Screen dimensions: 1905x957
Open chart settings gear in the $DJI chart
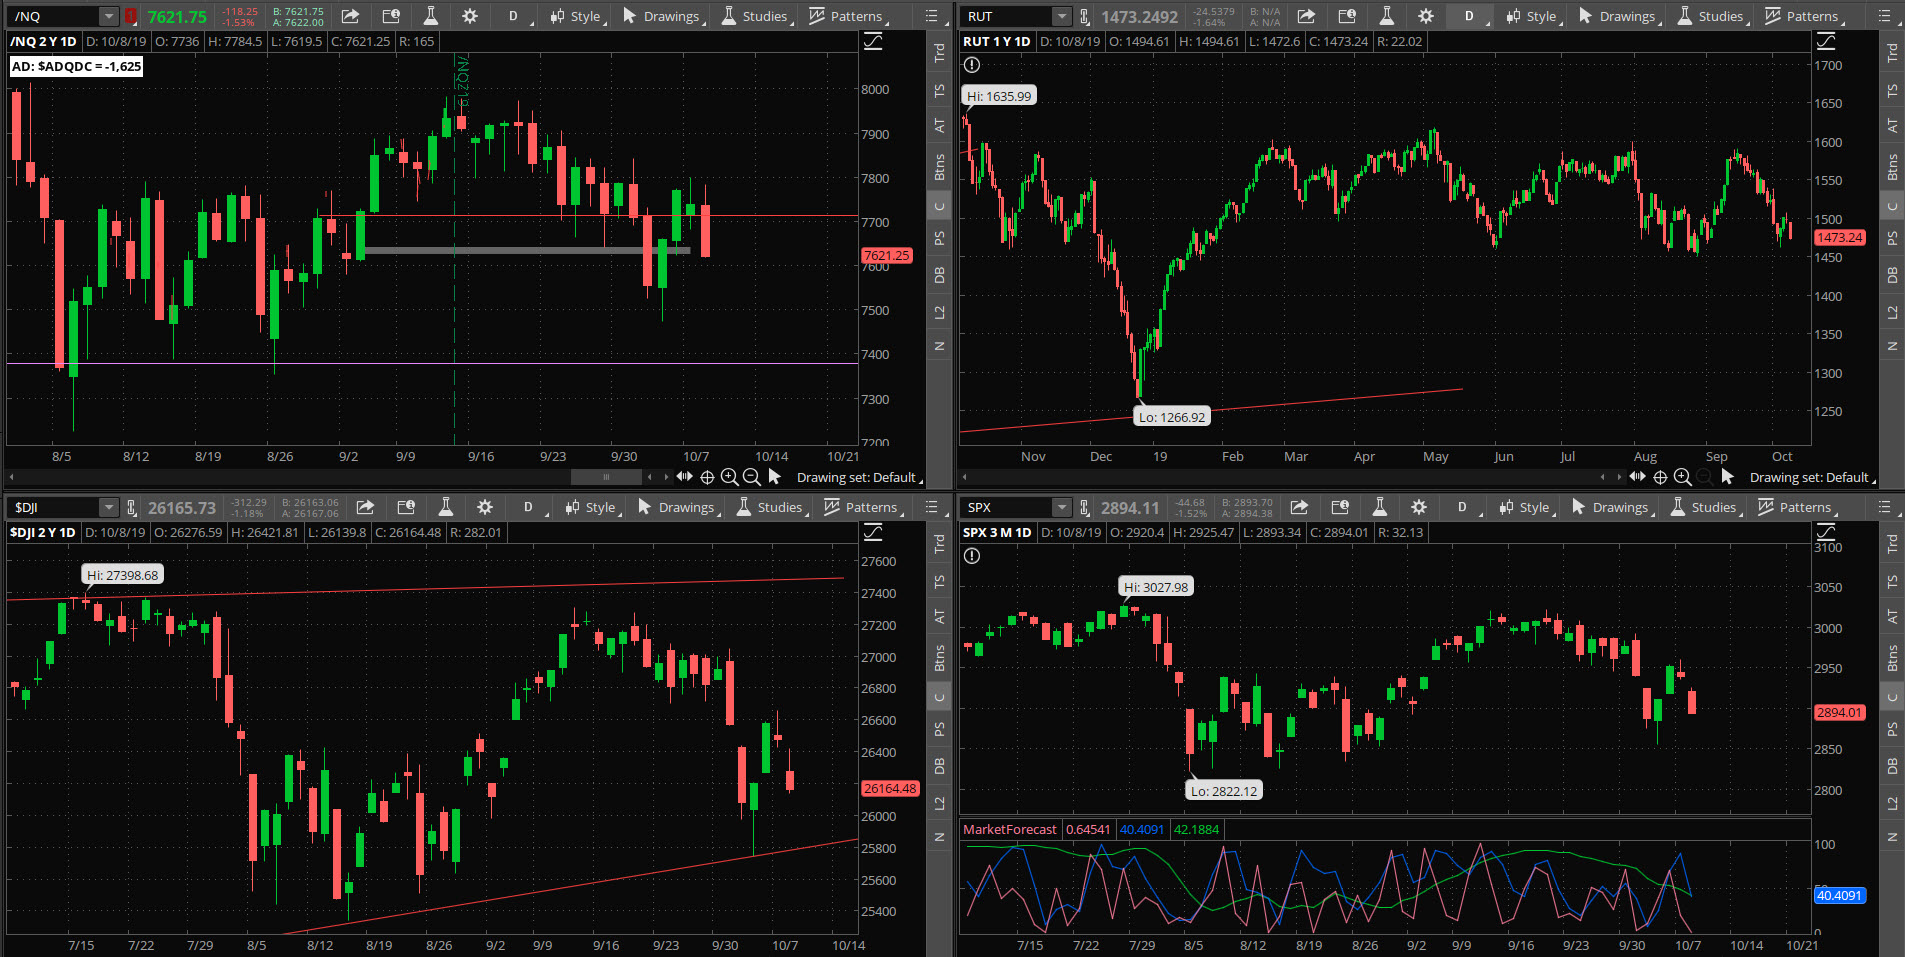pyautogui.click(x=484, y=507)
